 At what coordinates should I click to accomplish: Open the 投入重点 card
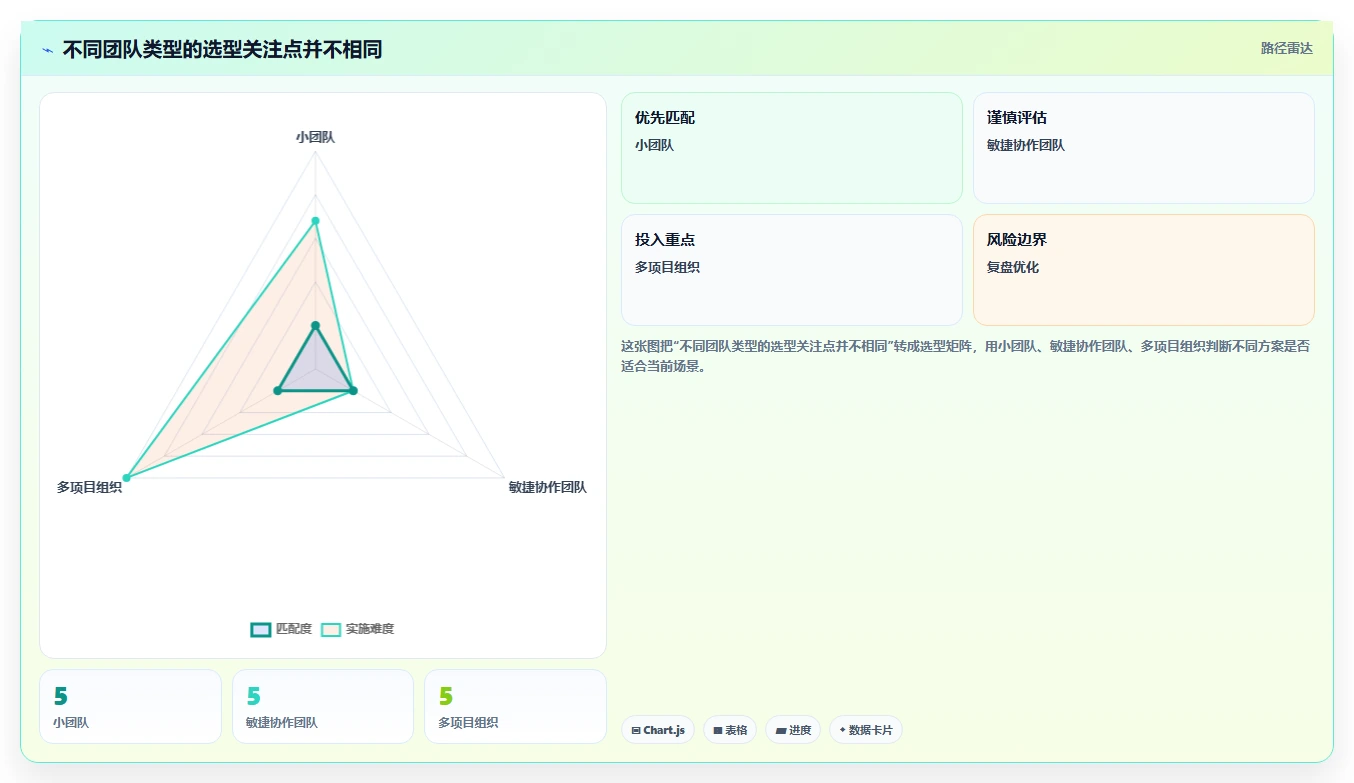click(791, 270)
